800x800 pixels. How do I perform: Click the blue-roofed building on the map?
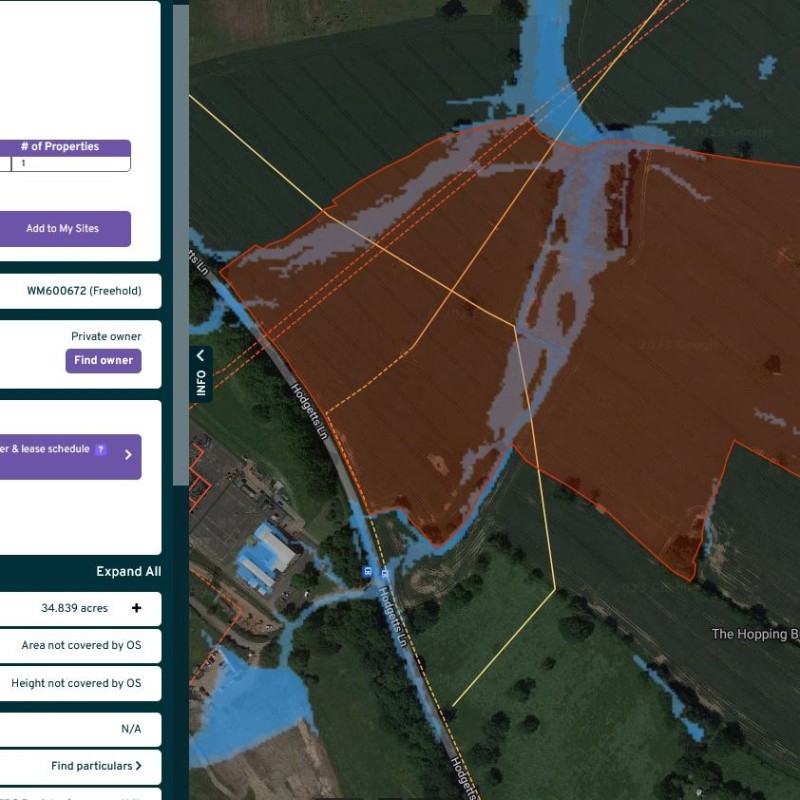point(265,555)
